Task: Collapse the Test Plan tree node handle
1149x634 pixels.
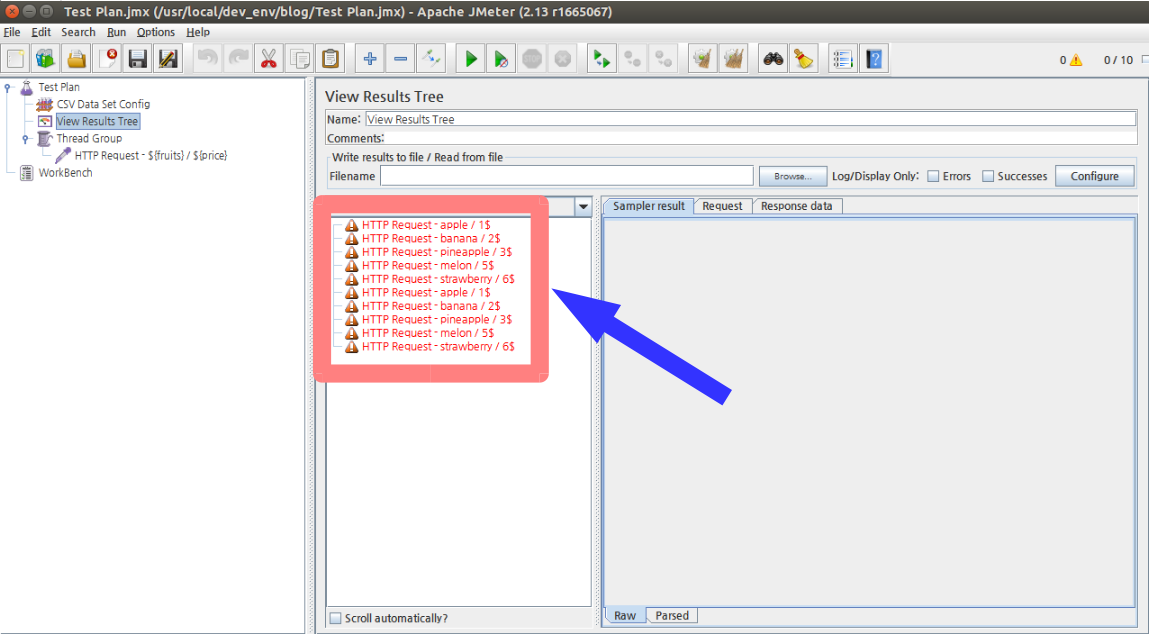Action: click(x=8, y=87)
